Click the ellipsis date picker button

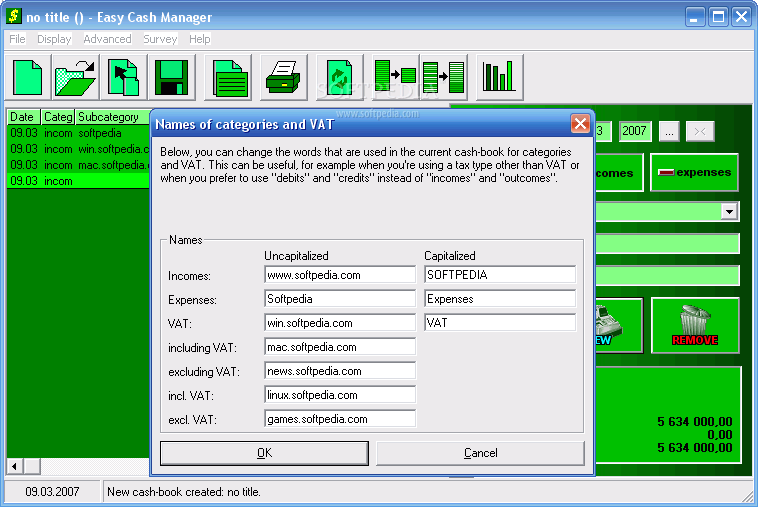(x=669, y=131)
